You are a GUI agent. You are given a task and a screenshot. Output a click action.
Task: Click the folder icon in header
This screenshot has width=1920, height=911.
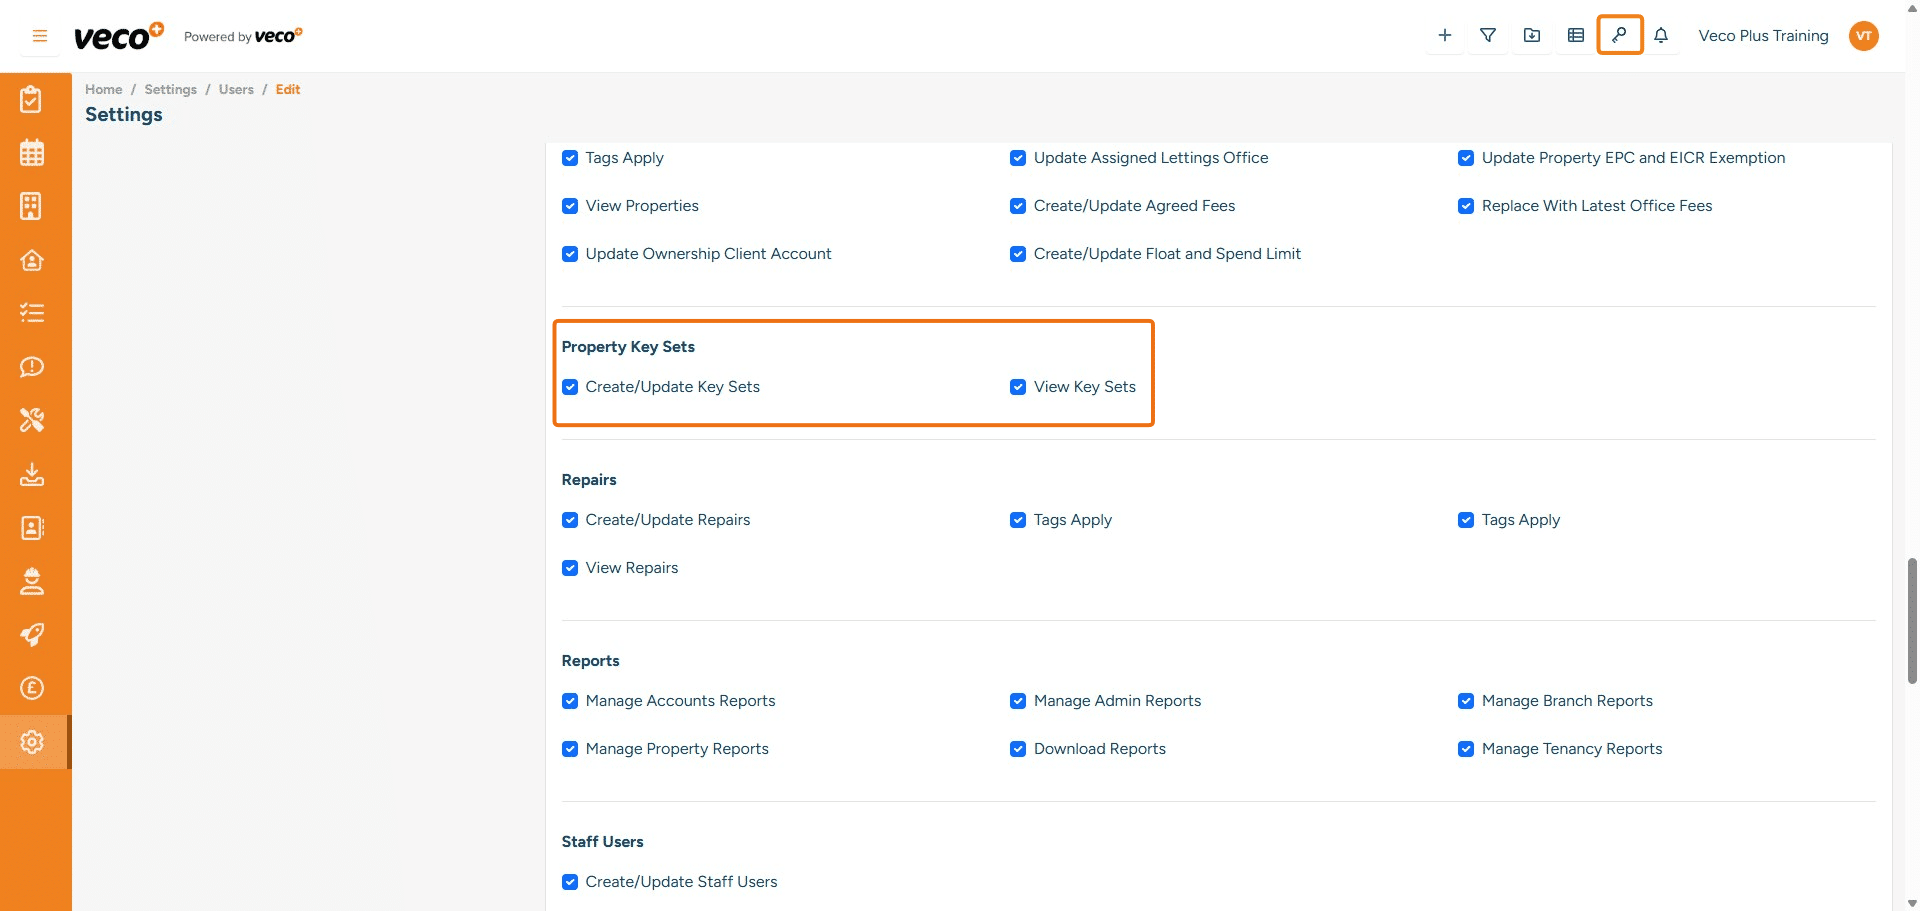coord(1532,35)
